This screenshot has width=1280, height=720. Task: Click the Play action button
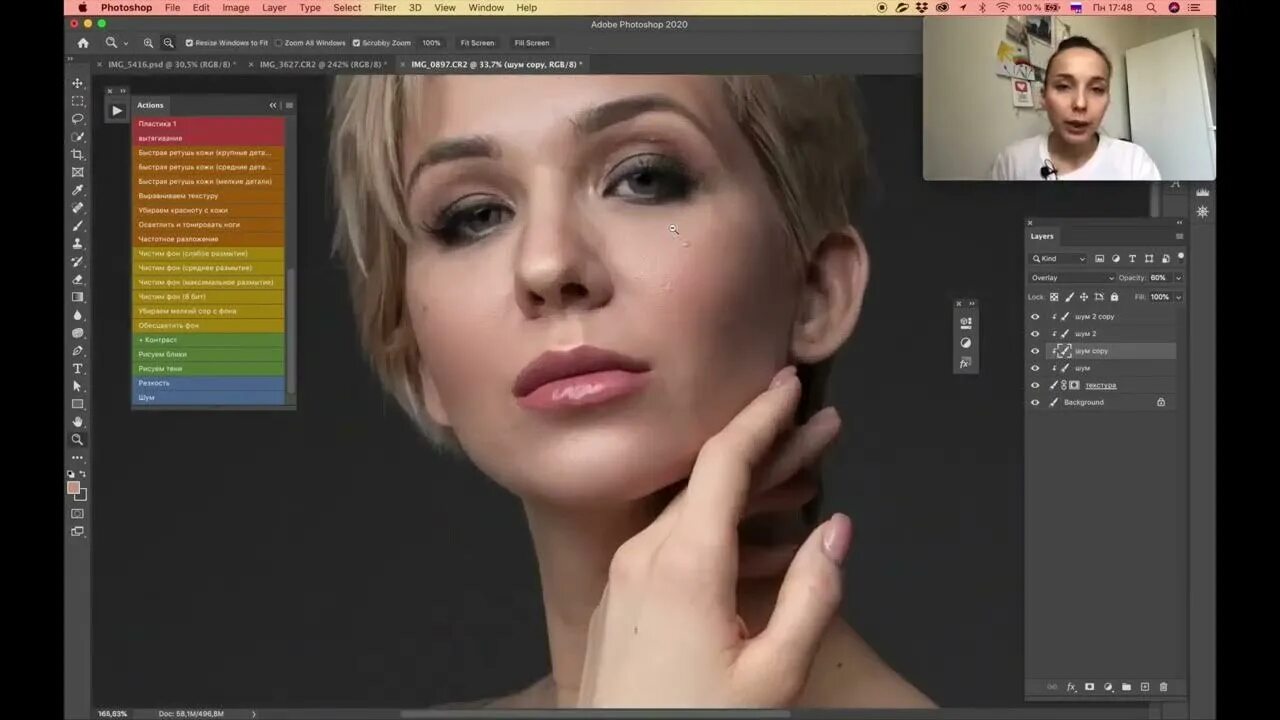click(x=117, y=111)
